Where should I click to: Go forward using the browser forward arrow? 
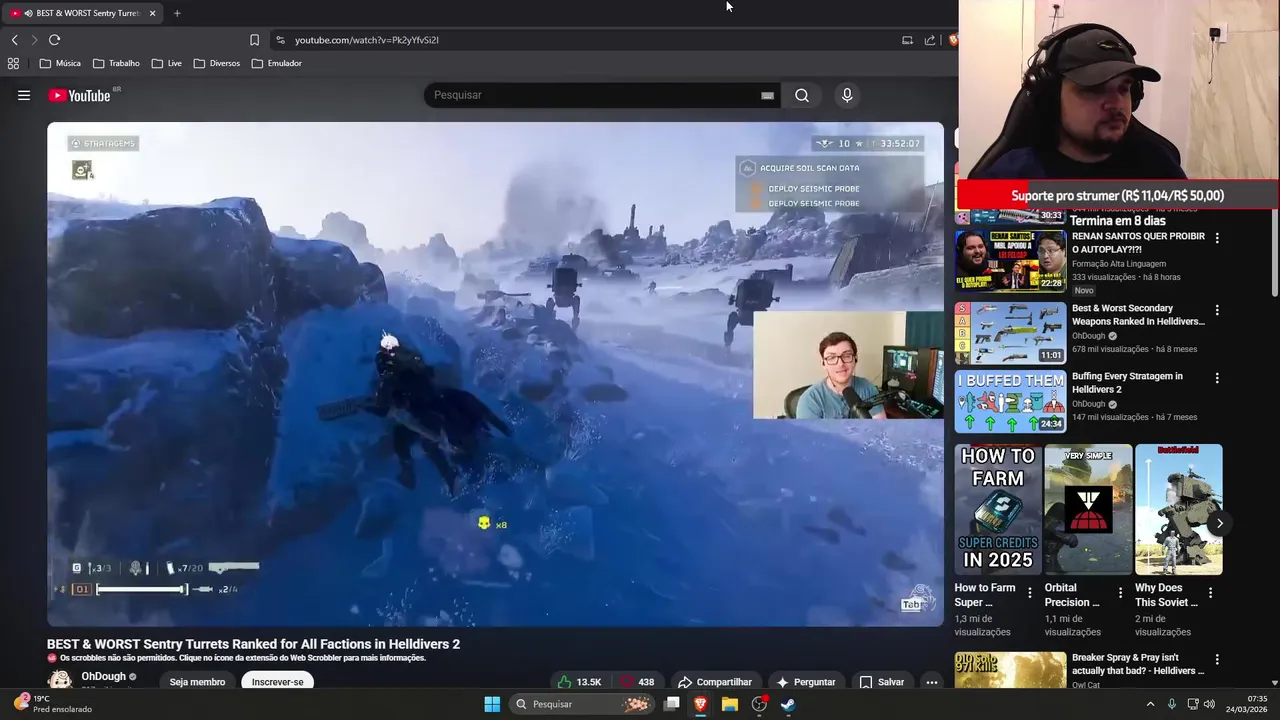pyautogui.click(x=34, y=40)
